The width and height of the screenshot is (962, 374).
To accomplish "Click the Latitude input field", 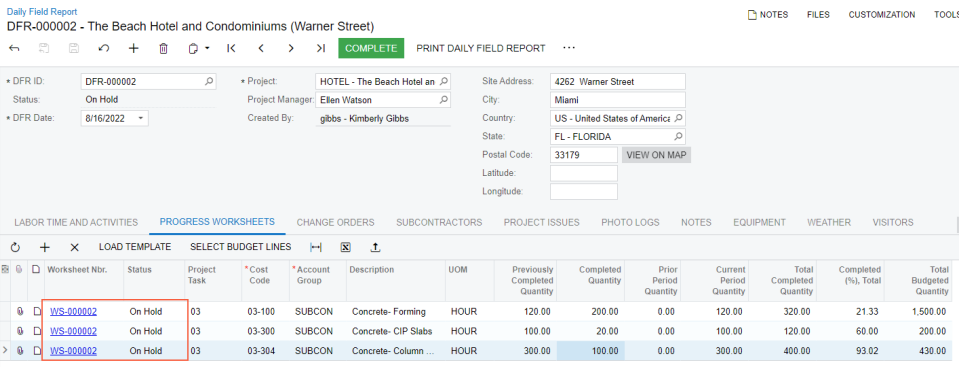I will coord(583,174).
